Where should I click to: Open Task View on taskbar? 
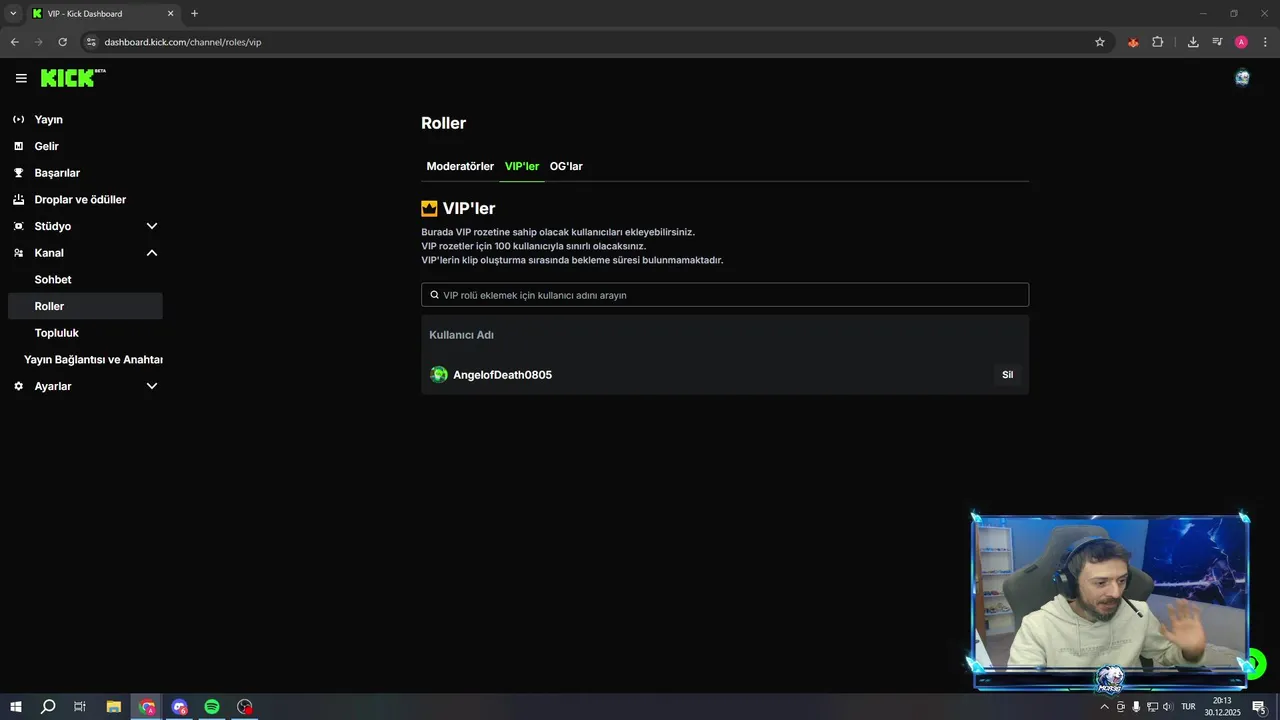80,707
